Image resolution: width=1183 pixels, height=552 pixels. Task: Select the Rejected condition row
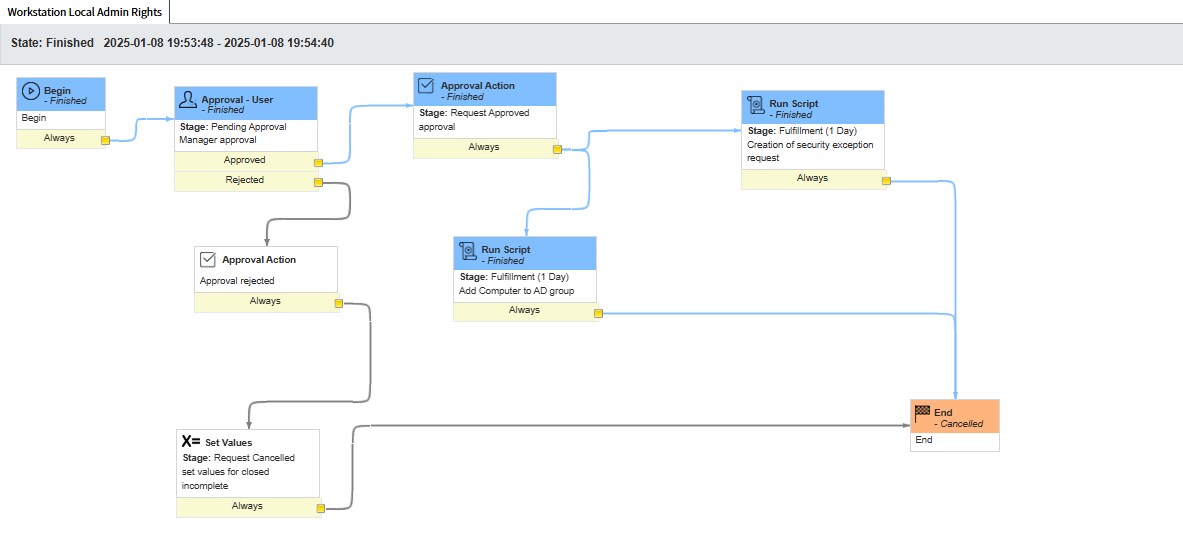246,180
